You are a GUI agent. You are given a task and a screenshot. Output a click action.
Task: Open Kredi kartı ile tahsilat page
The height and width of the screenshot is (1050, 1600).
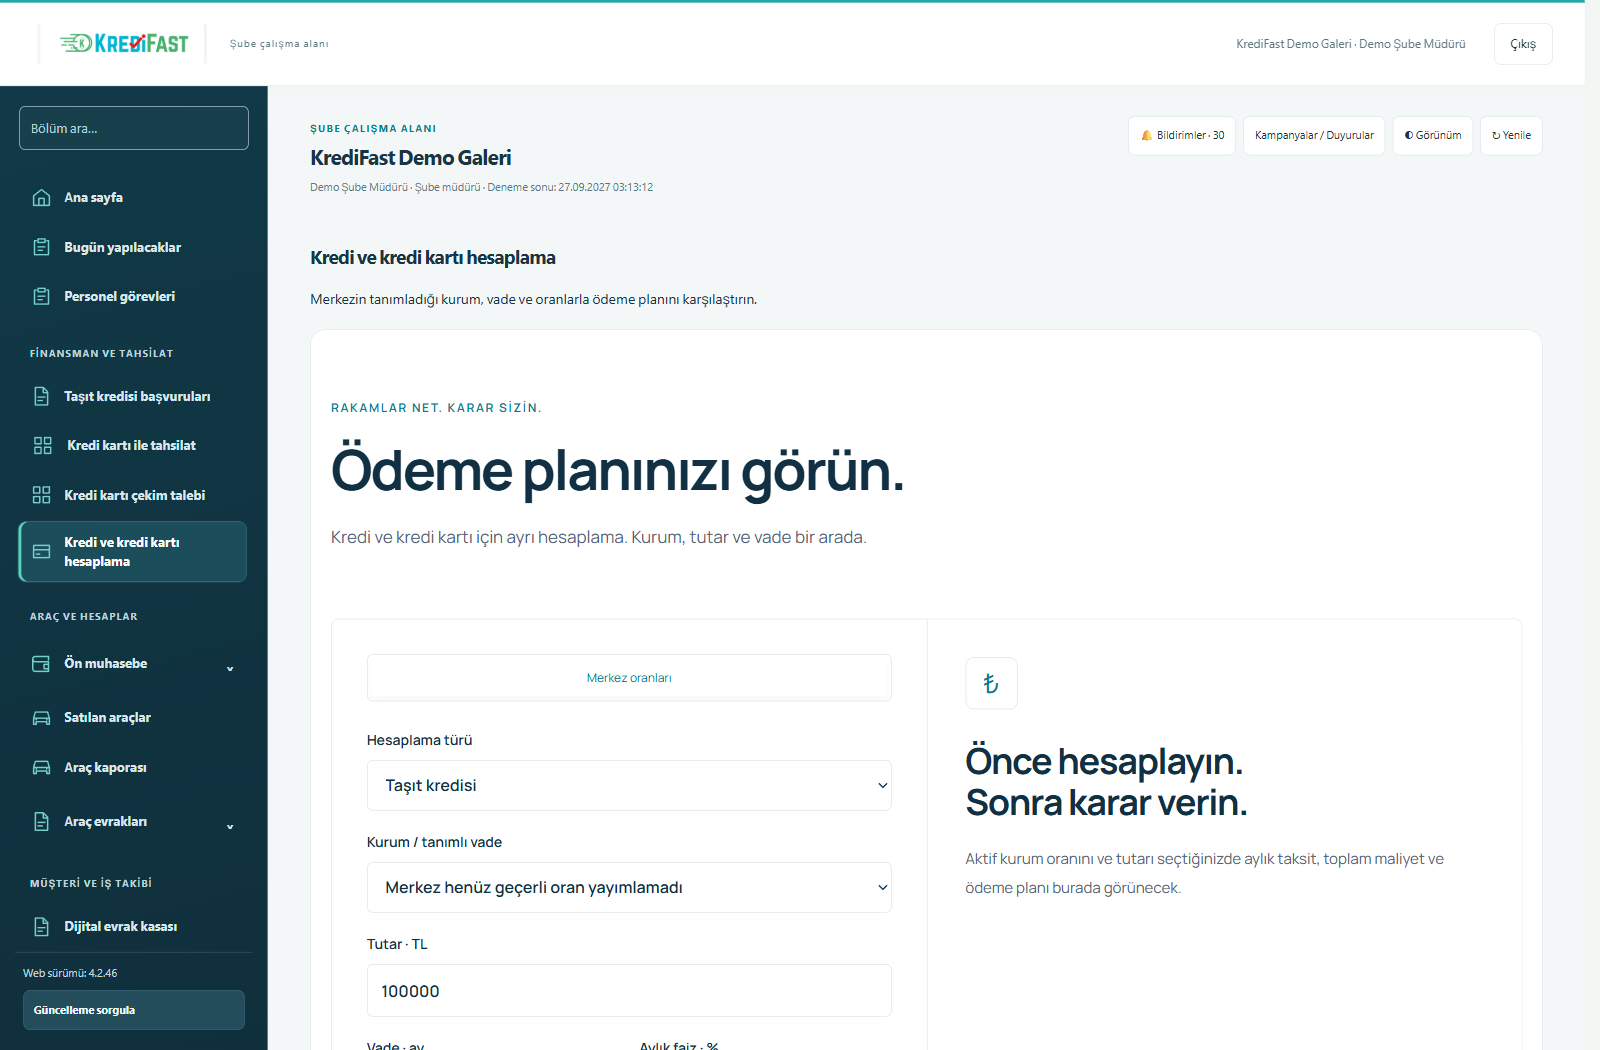coord(133,445)
